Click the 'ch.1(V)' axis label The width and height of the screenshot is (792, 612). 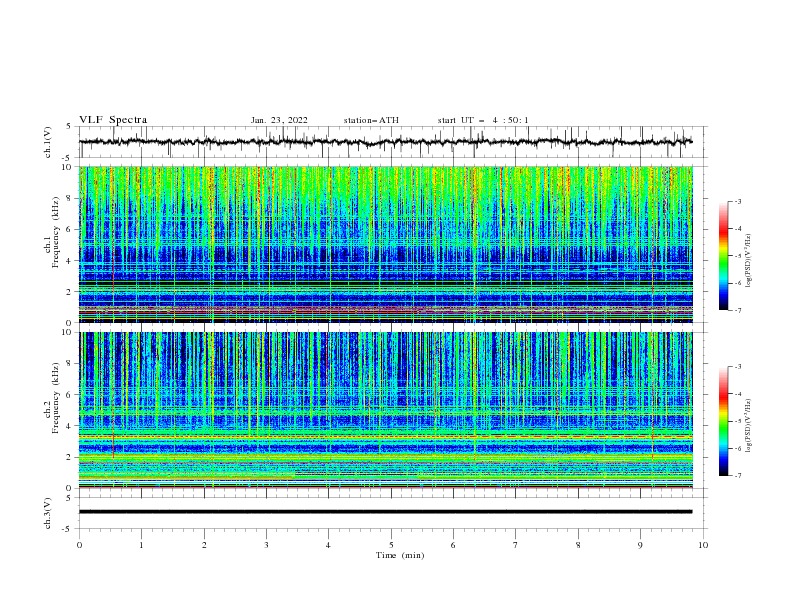[x=48, y=142]
